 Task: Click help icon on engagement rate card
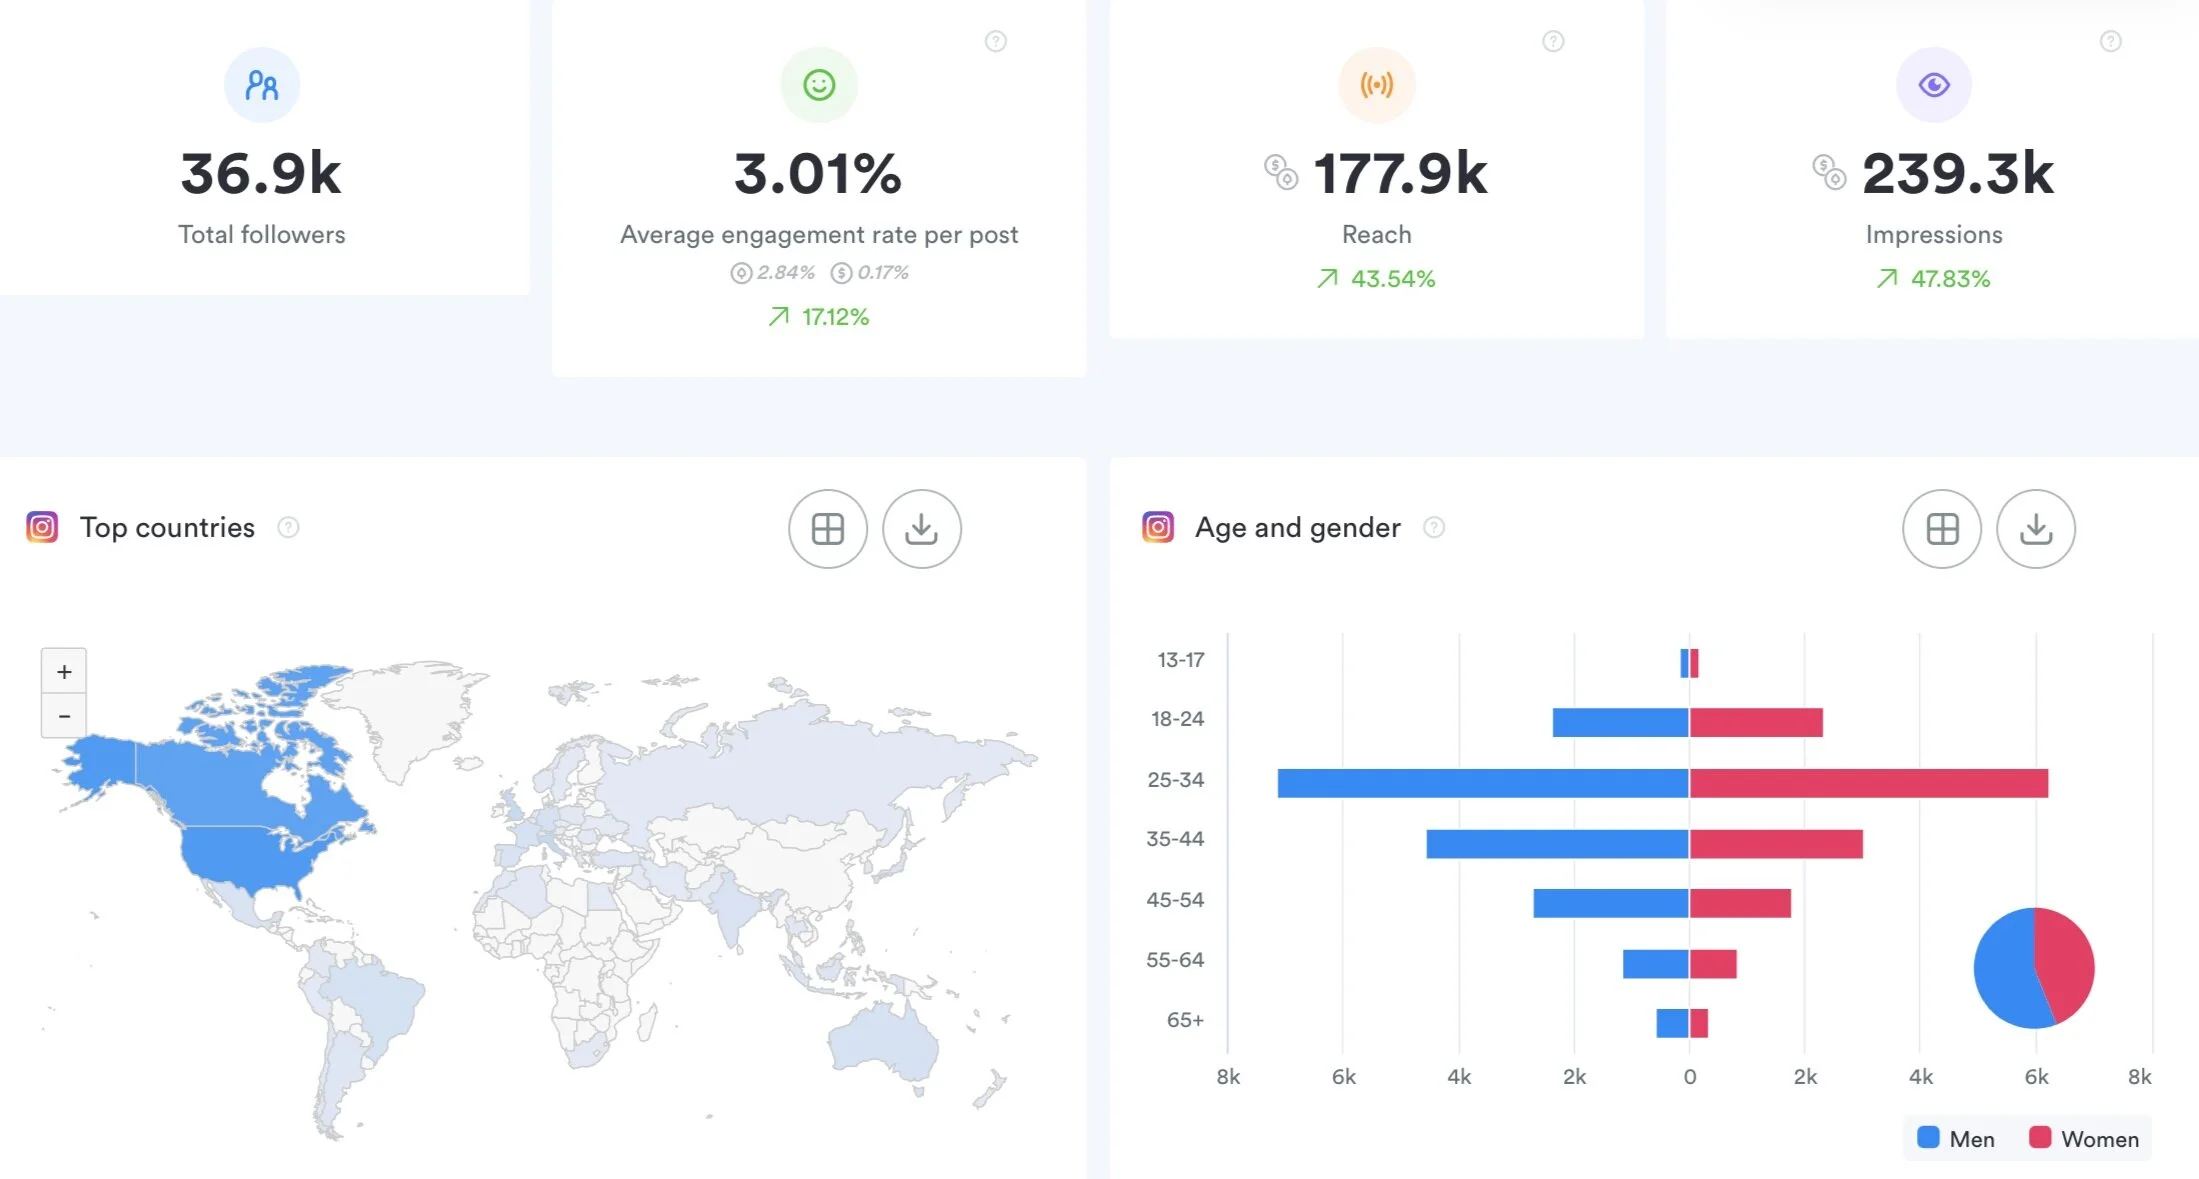pyautogui.click(x=995, y=41)
